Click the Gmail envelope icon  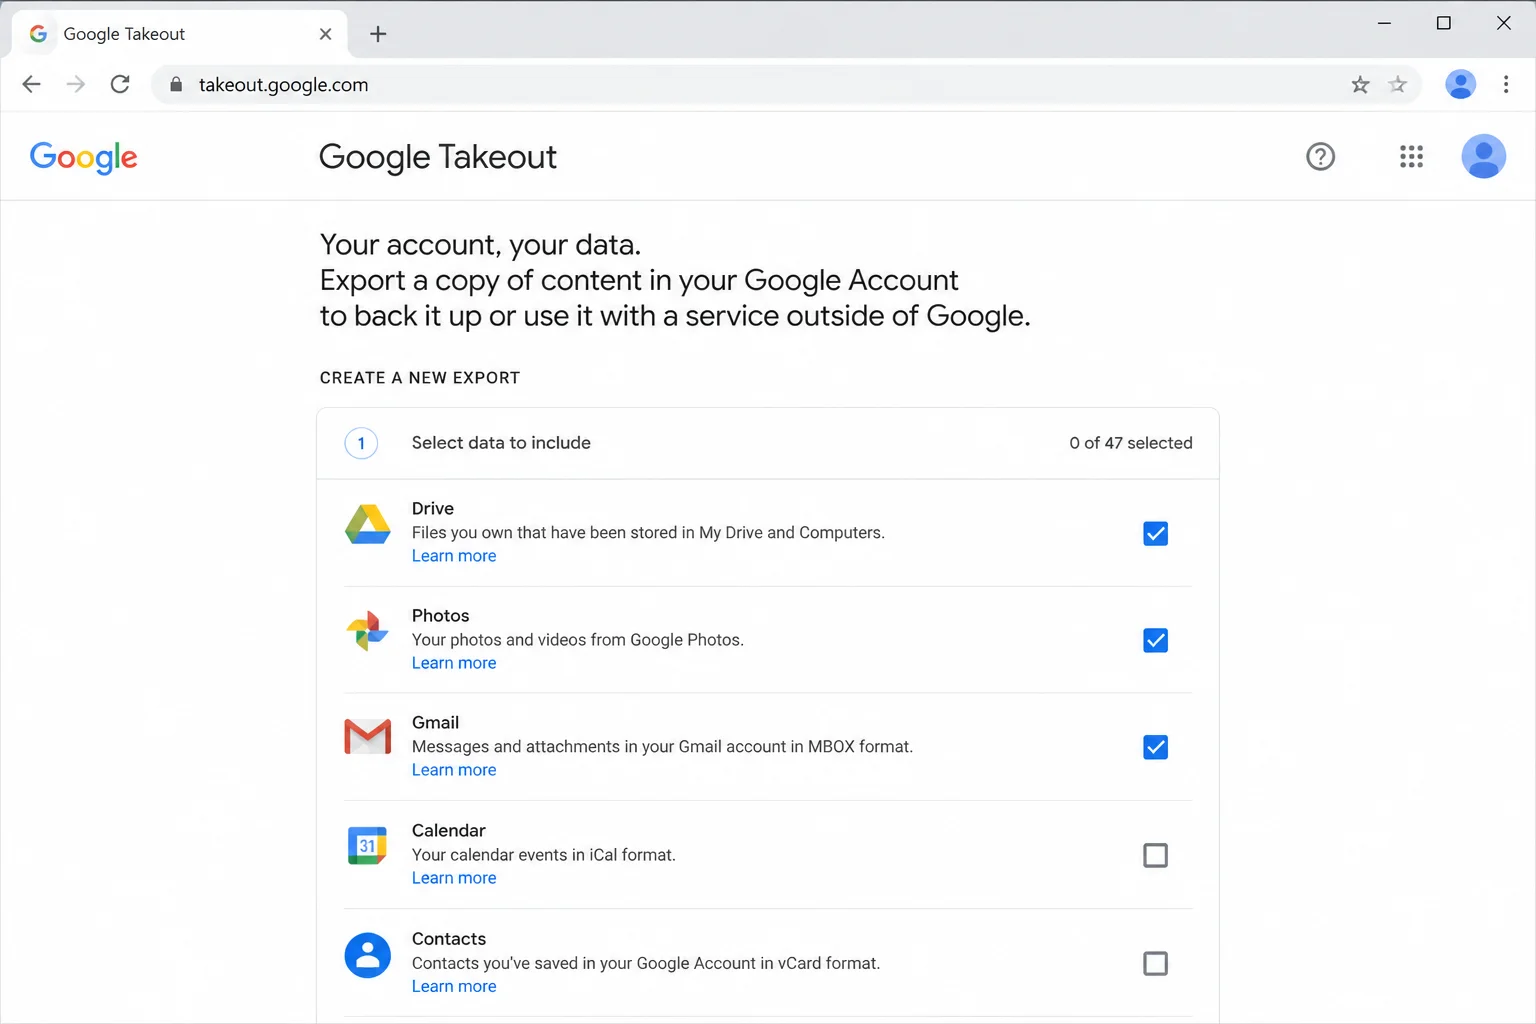tap(368, 736)
